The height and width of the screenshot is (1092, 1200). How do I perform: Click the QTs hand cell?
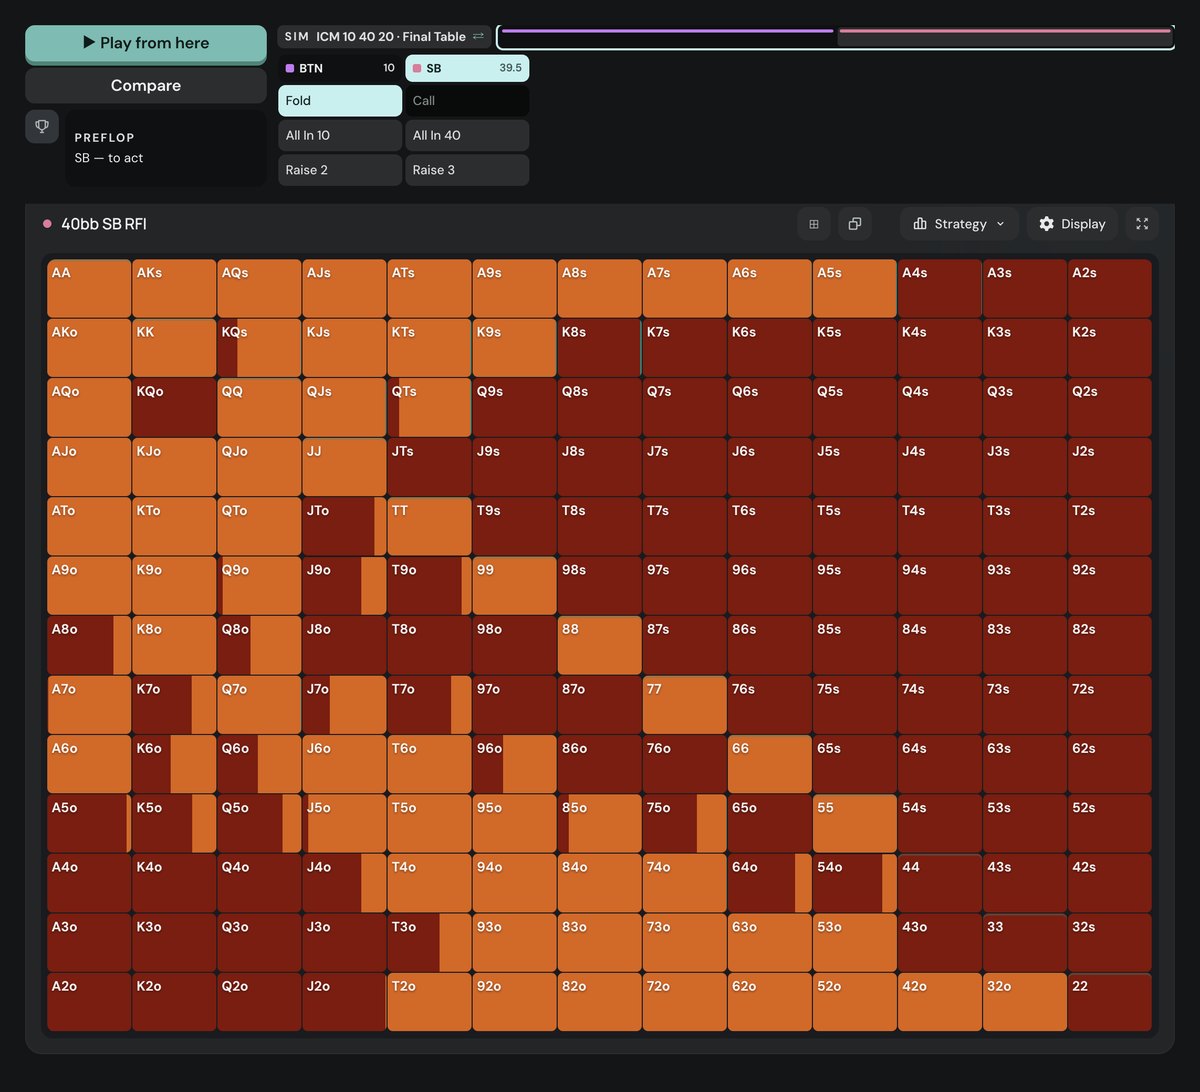(429, 408)
